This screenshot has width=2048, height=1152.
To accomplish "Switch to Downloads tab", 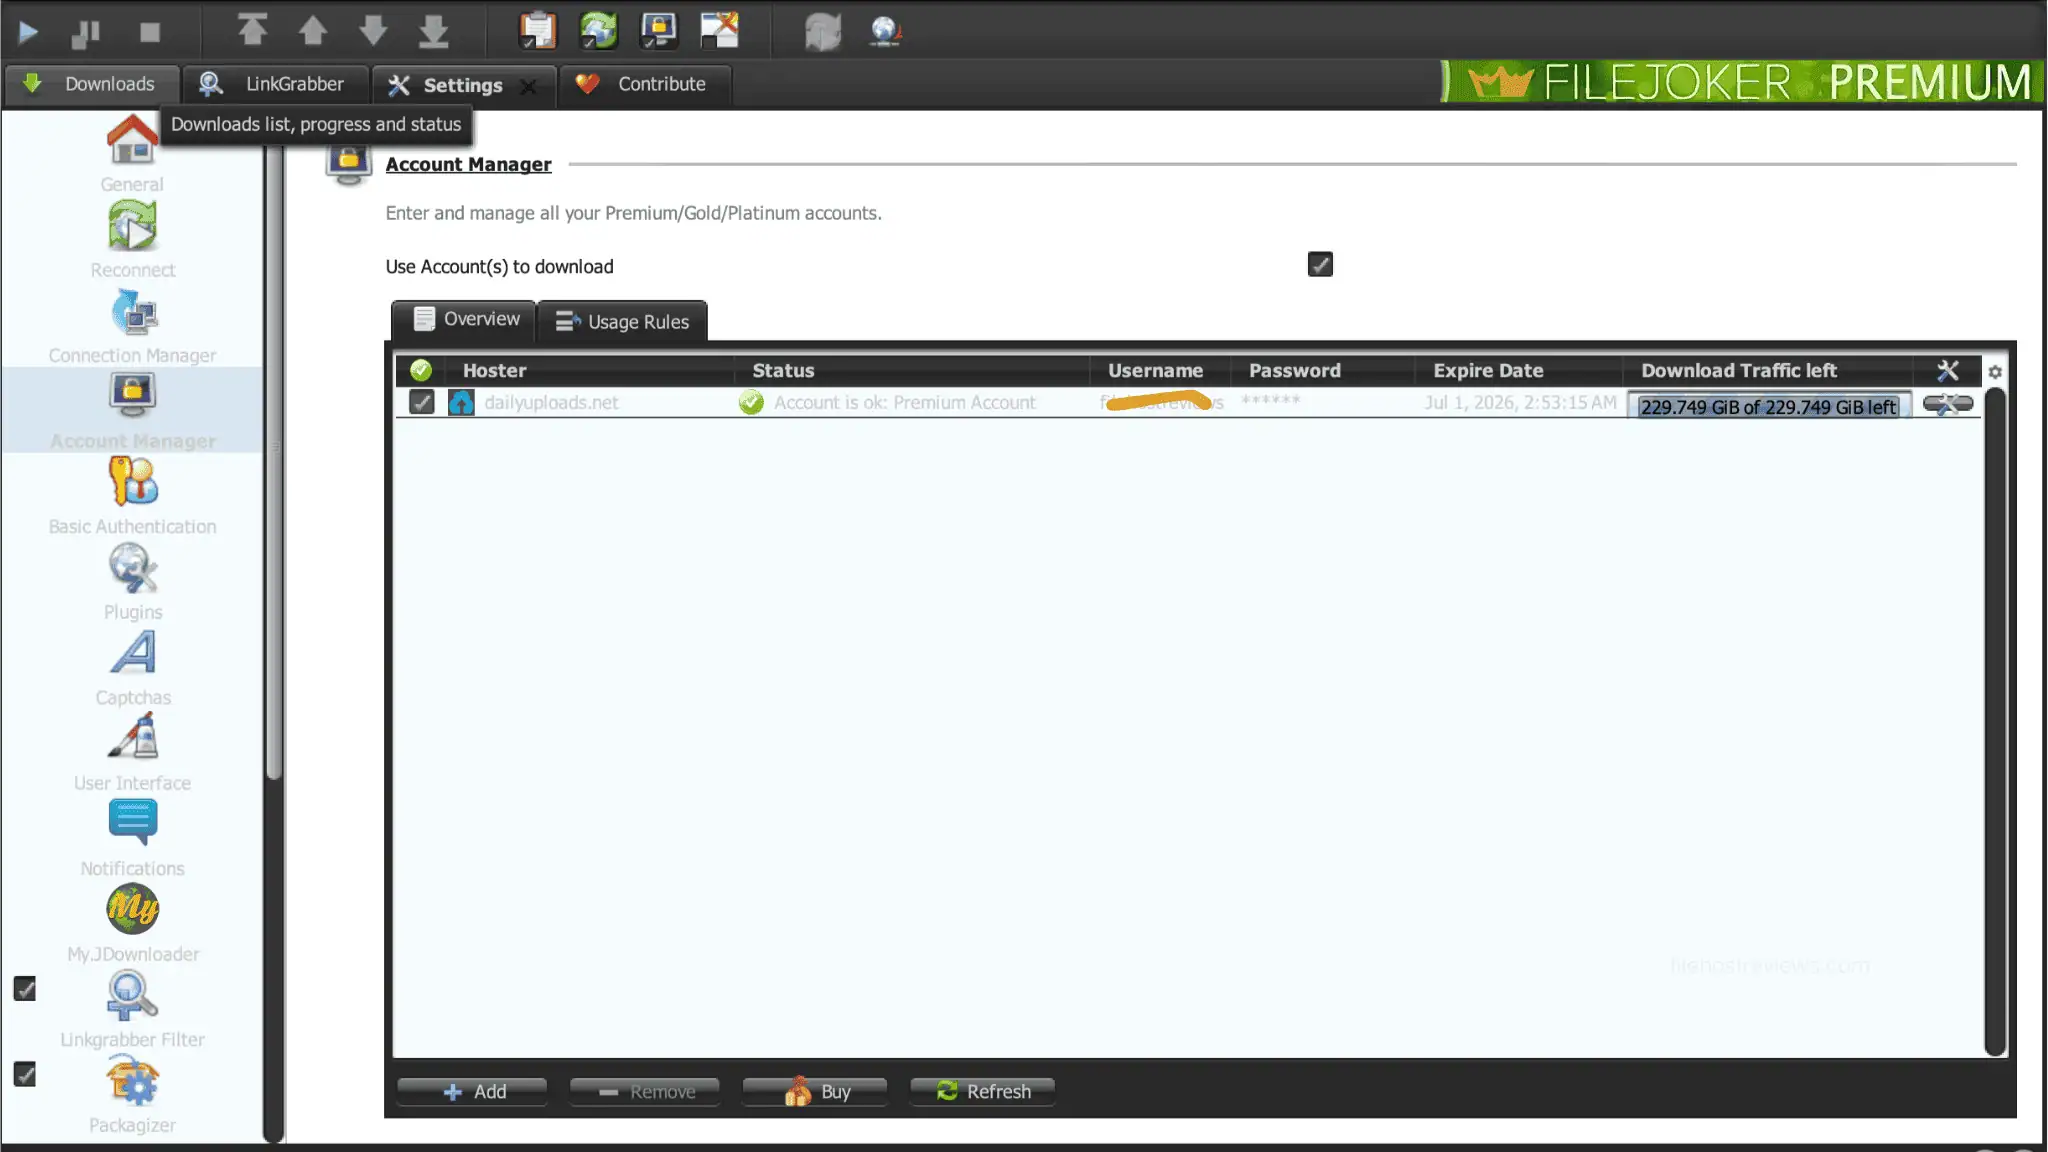I will (x=91, y=84).
